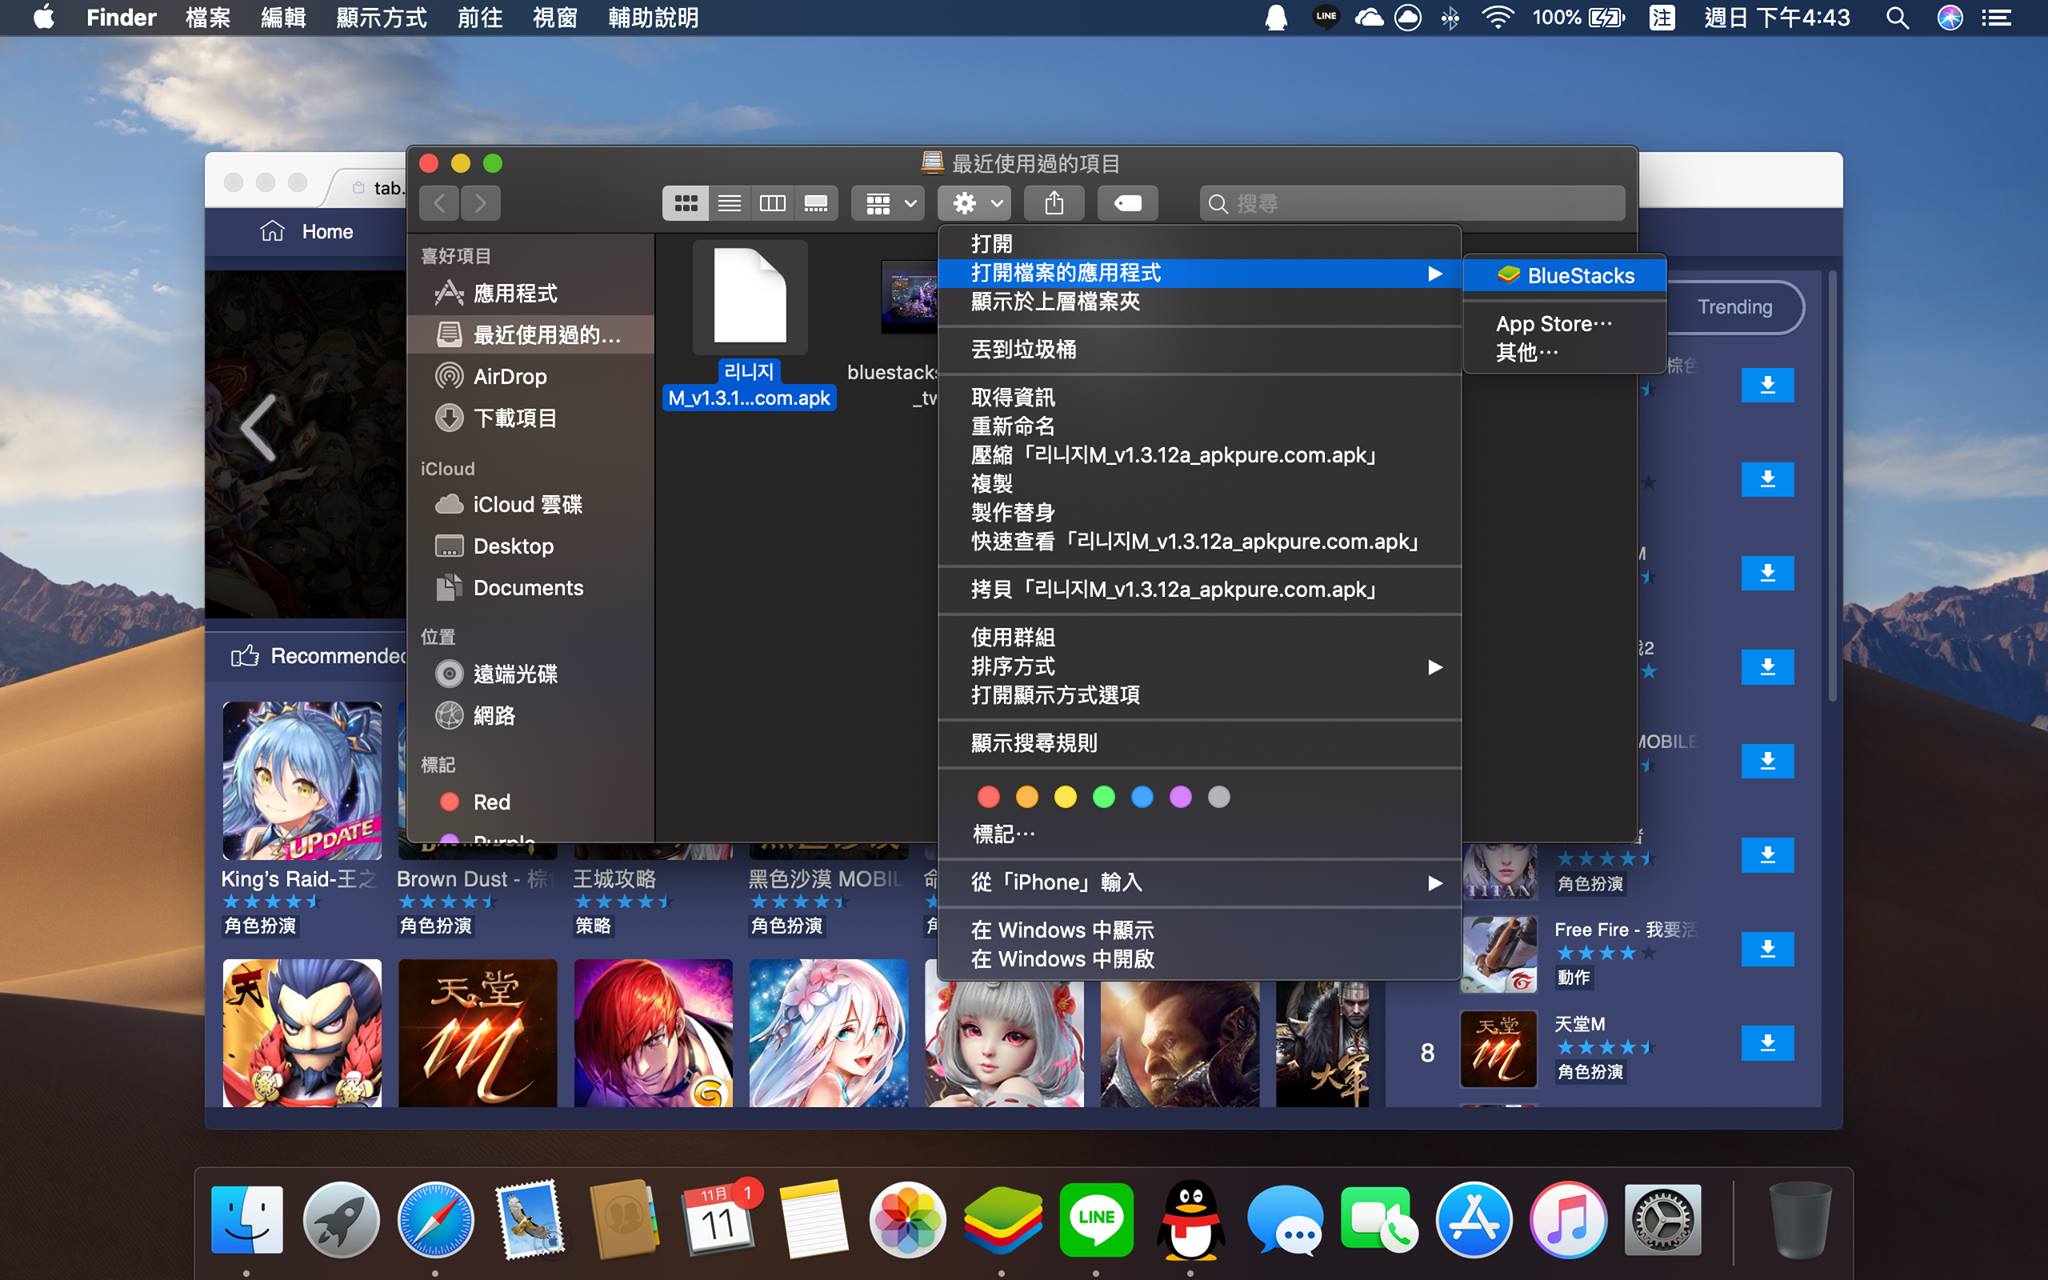This screenshot has height=1280, width=2048.
Task: Go forward in the Finder window
Action: coord(481,204)
